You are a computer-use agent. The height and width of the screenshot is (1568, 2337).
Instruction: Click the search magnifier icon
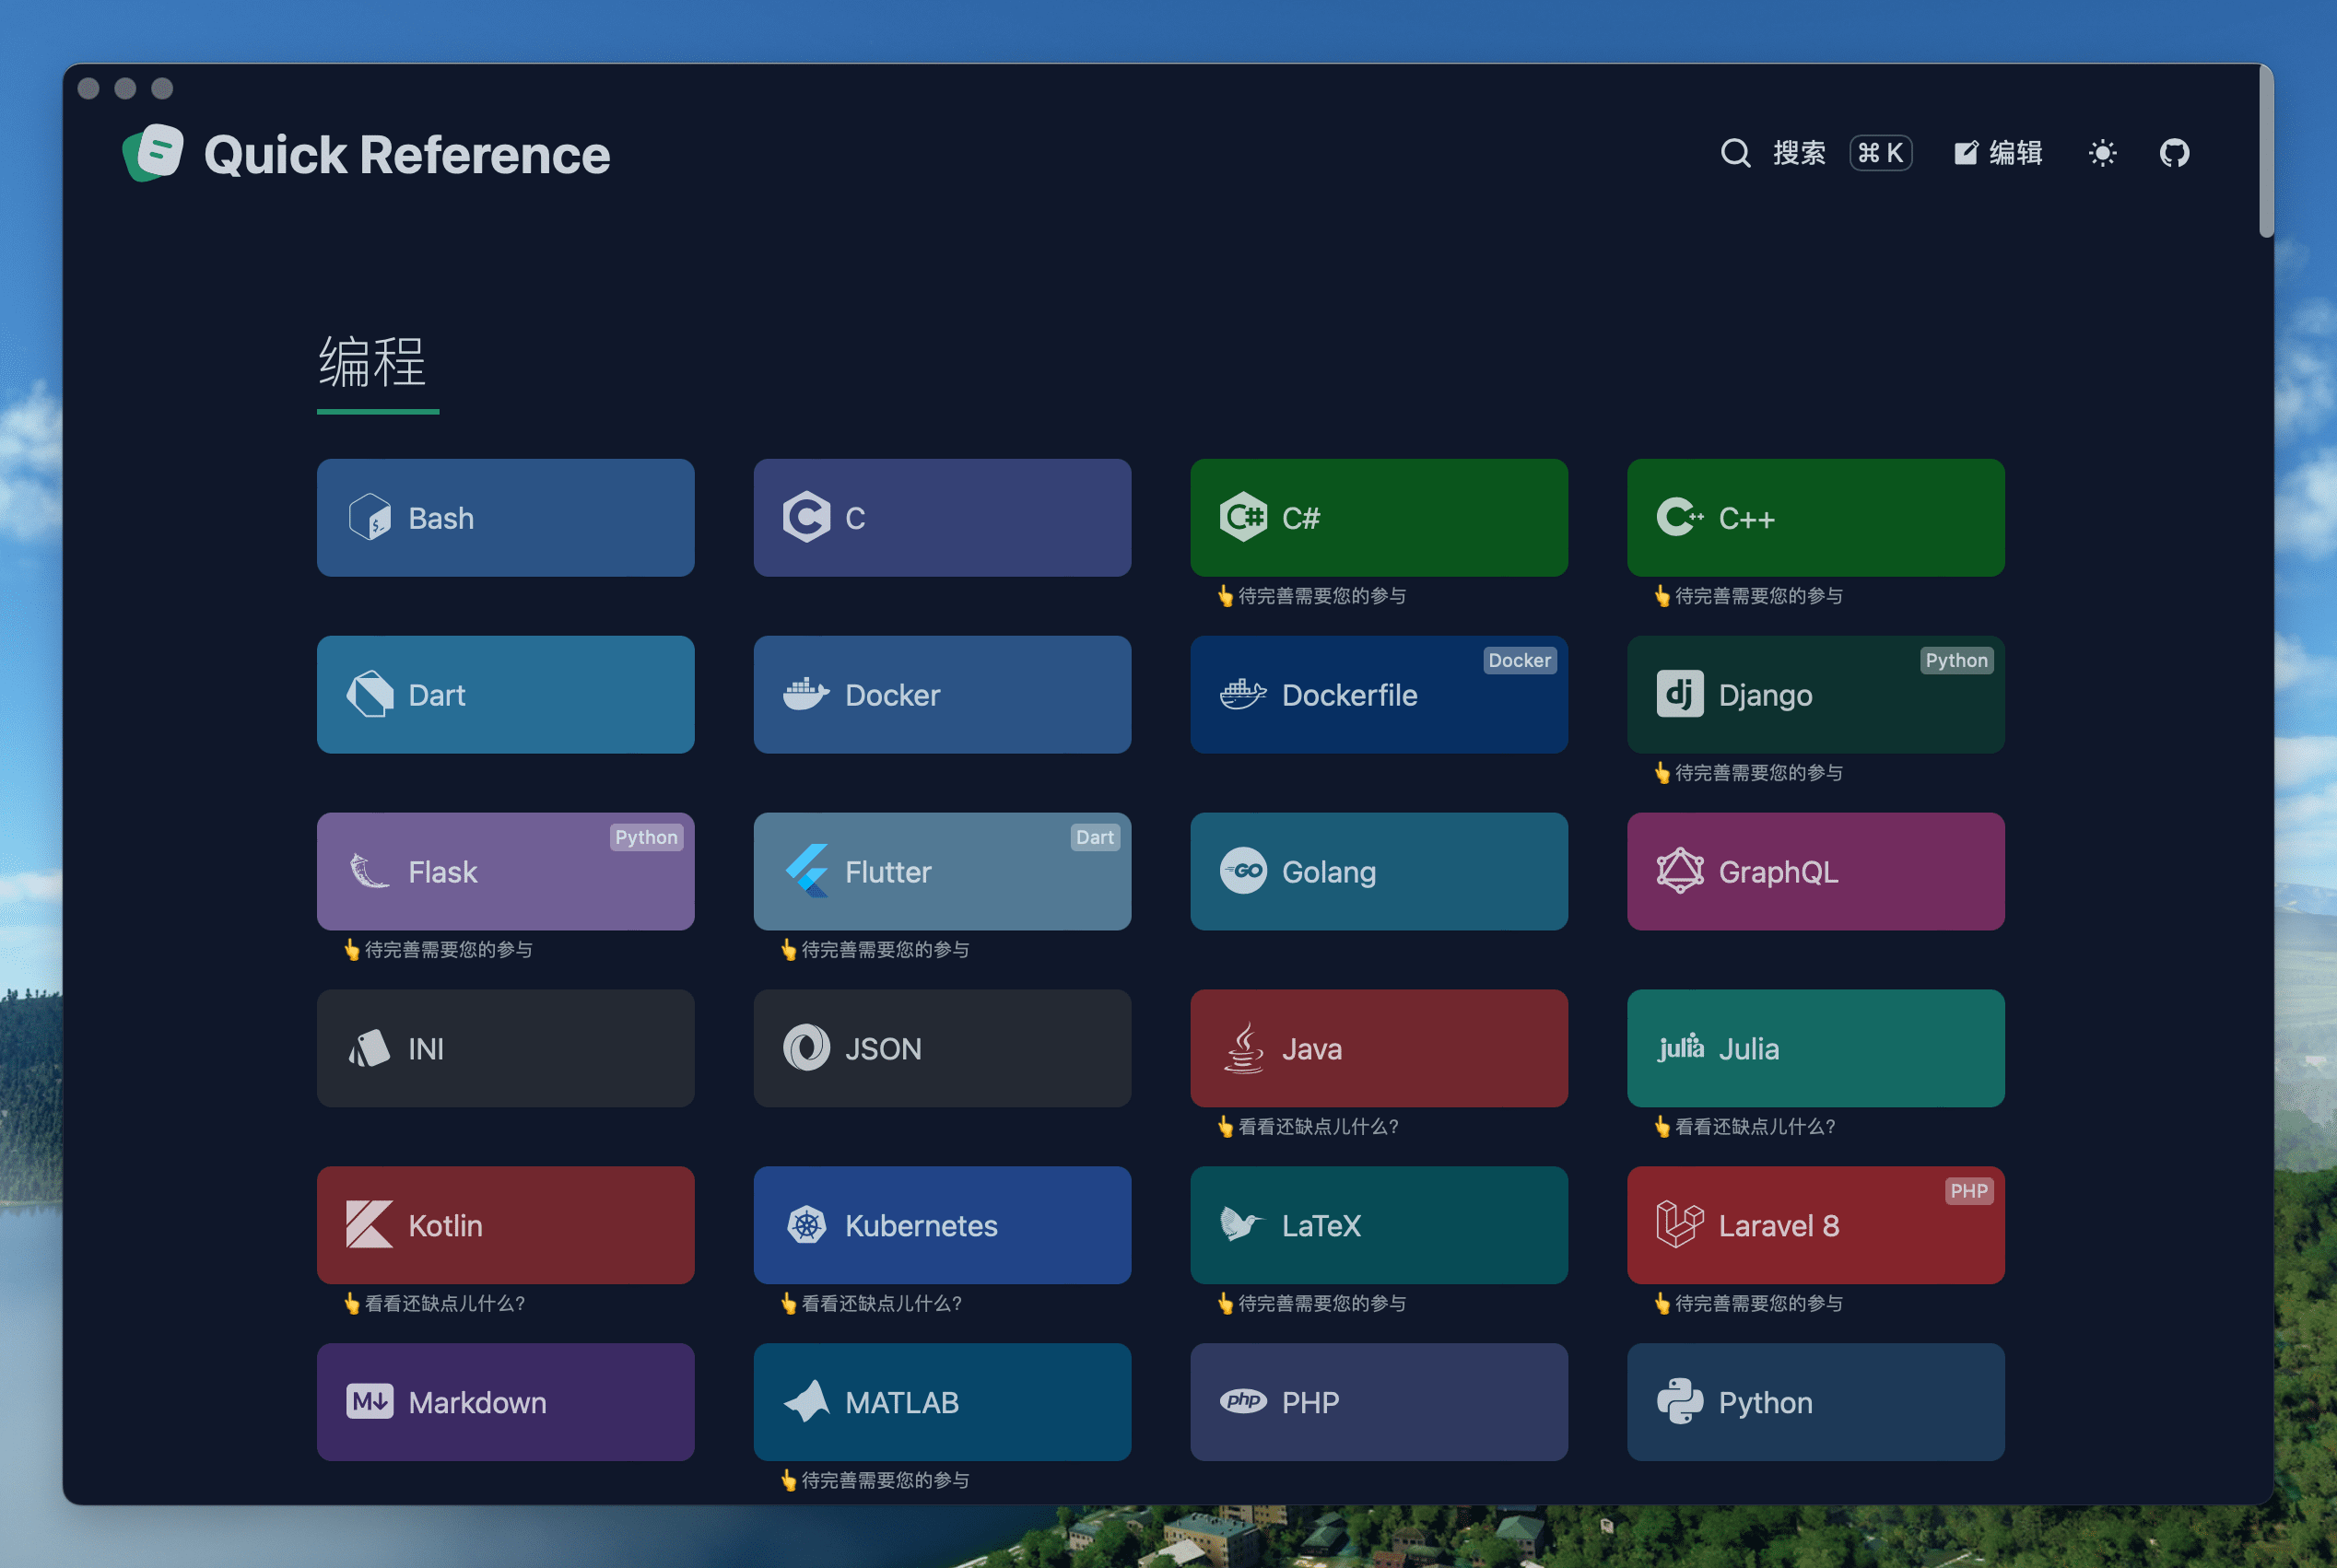coord(1735,153)
